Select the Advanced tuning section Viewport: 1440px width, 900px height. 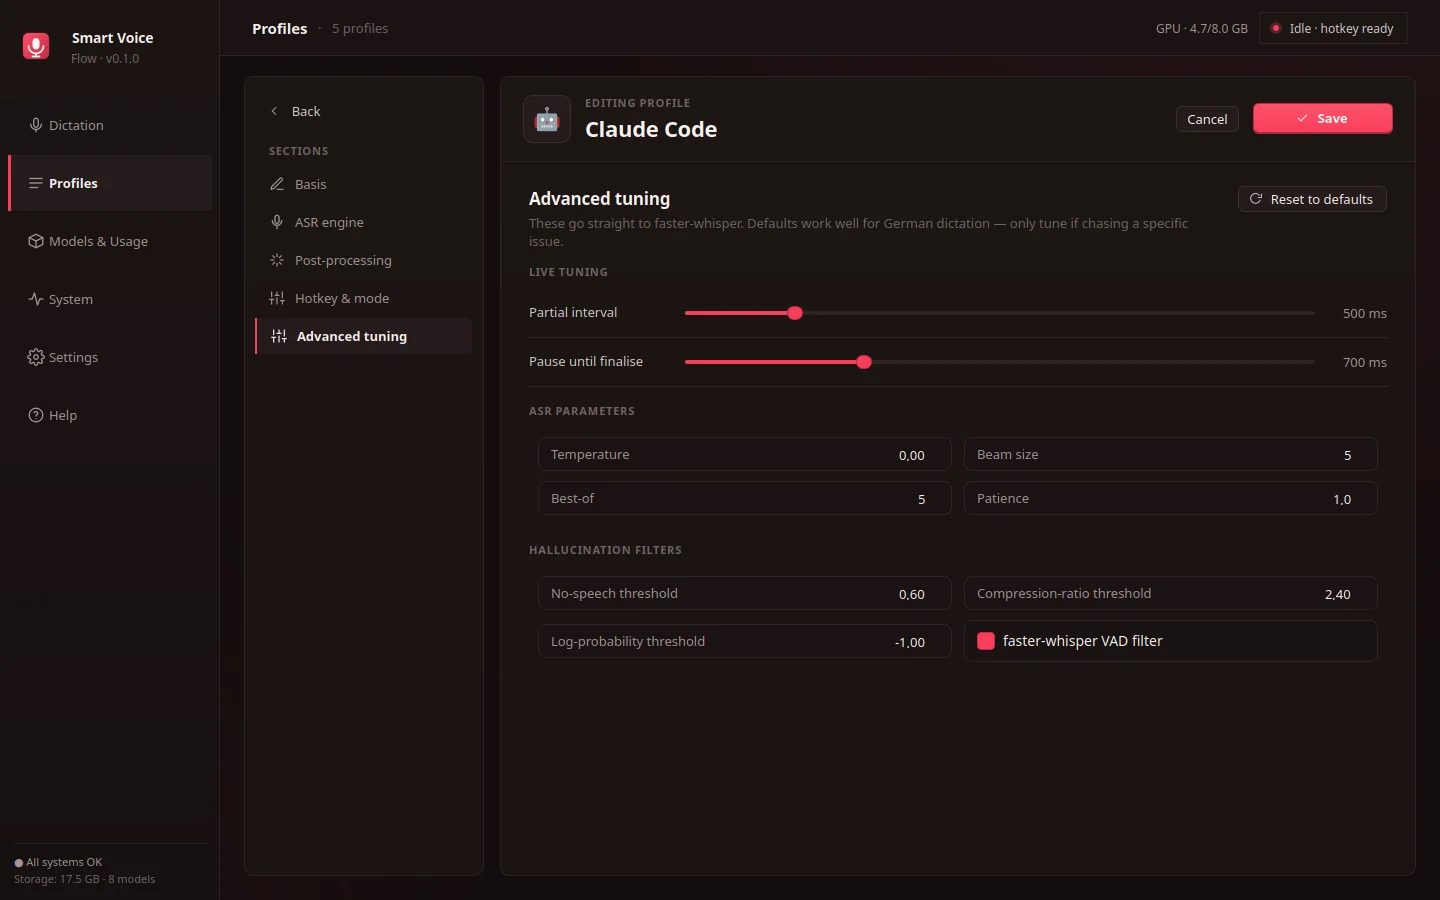tap(364, 336)
